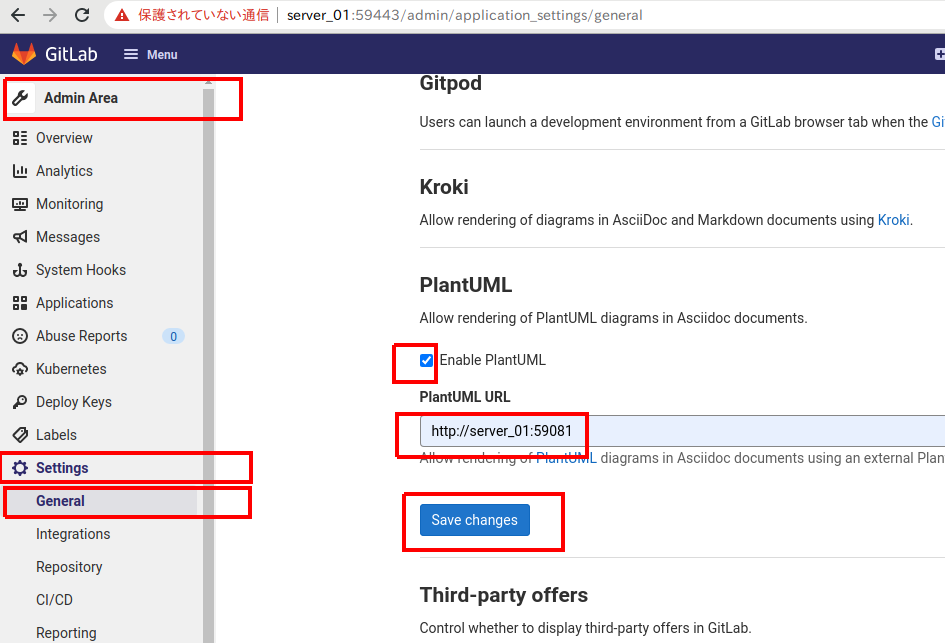The image size is (945, 643).
Task: Click the hamburger Menu icon
Action: click(131, 54)
